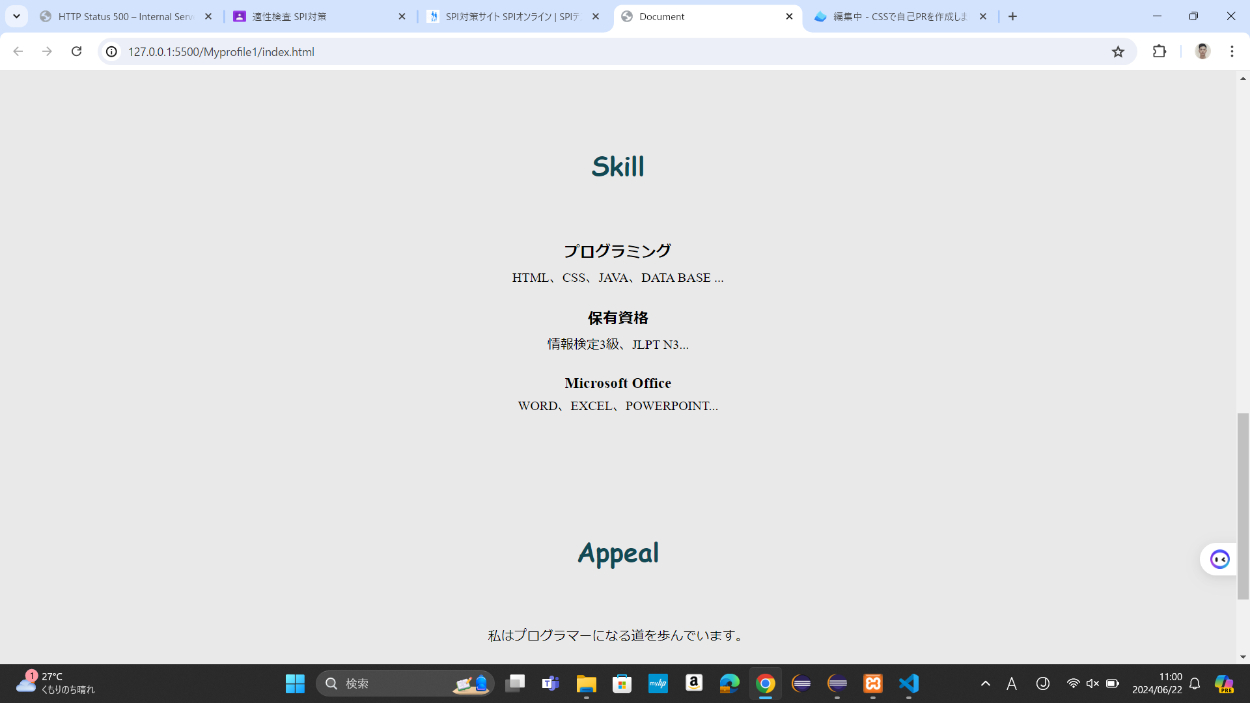This screenshot has width=1250, height=703.
Task: Open Chrome extensions puzzle icon
Action: tap(1160, 51)
